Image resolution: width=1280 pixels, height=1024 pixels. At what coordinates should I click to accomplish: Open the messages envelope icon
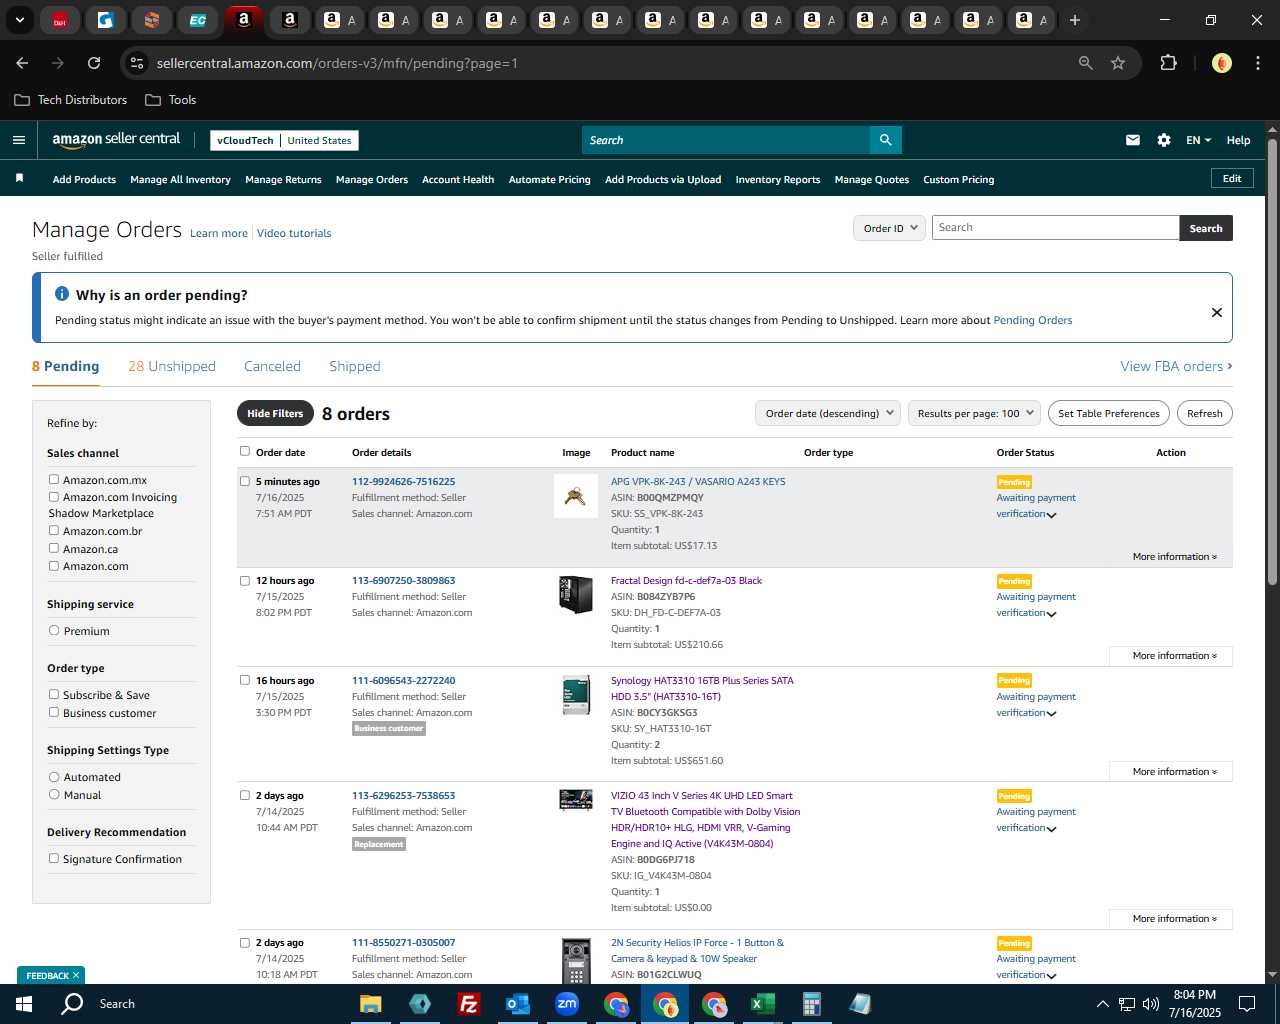point(1133,140)
